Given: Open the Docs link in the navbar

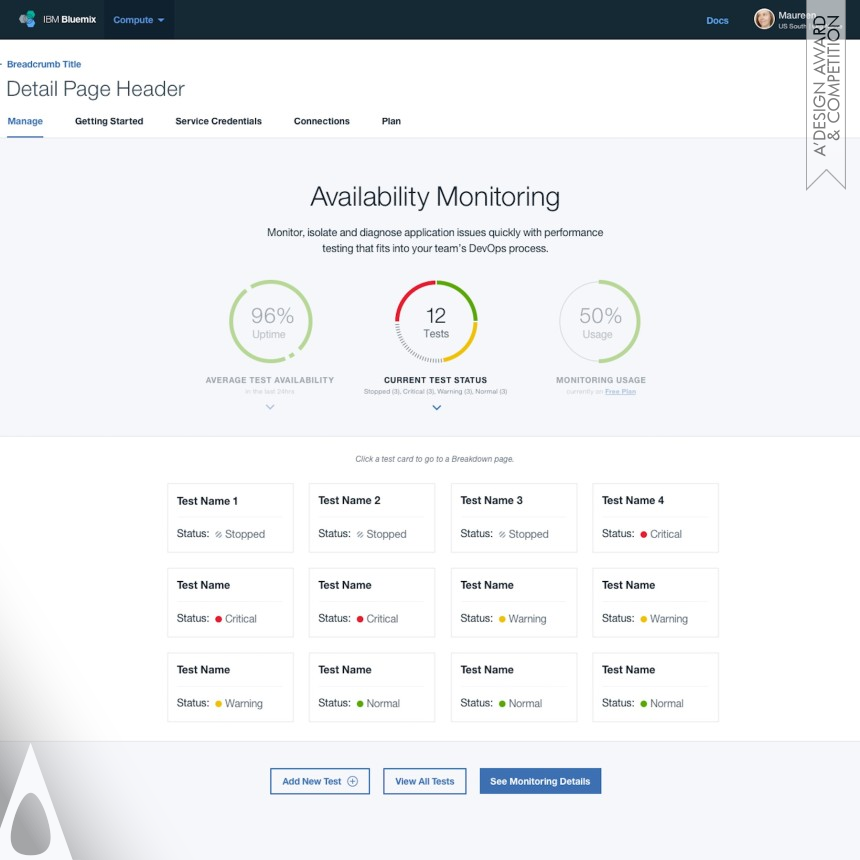Looking at the screenshot, I should (x=717, y=20).
